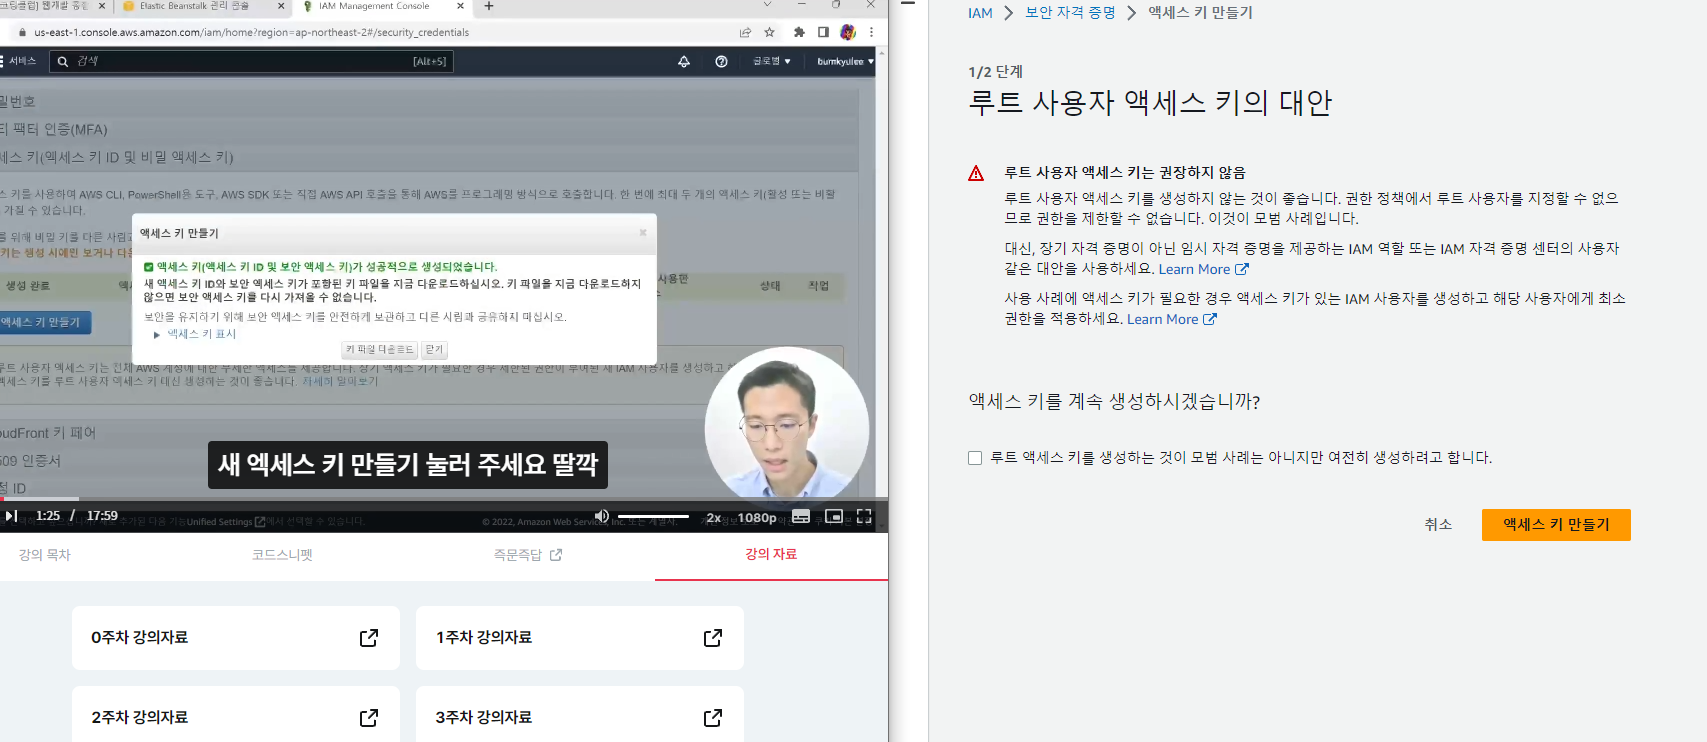Click the orange 액세스 키 만들기 button
The image size is (1707, 742).
click(1556, 525)
